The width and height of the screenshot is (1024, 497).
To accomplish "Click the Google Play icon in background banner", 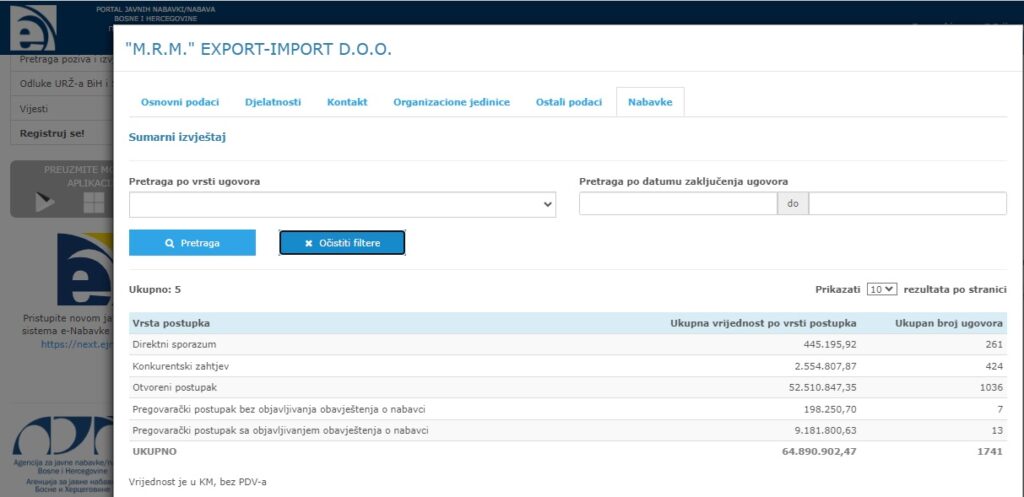I will [x=44, y=202].
